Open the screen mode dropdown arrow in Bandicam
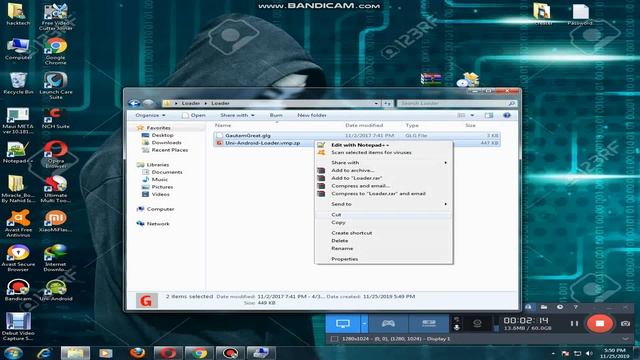640x360 pixels. point(364,324)
